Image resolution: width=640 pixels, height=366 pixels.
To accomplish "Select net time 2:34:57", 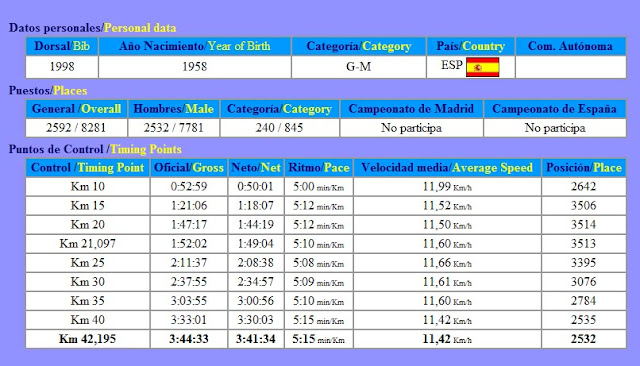I will [x=256, y=282].
